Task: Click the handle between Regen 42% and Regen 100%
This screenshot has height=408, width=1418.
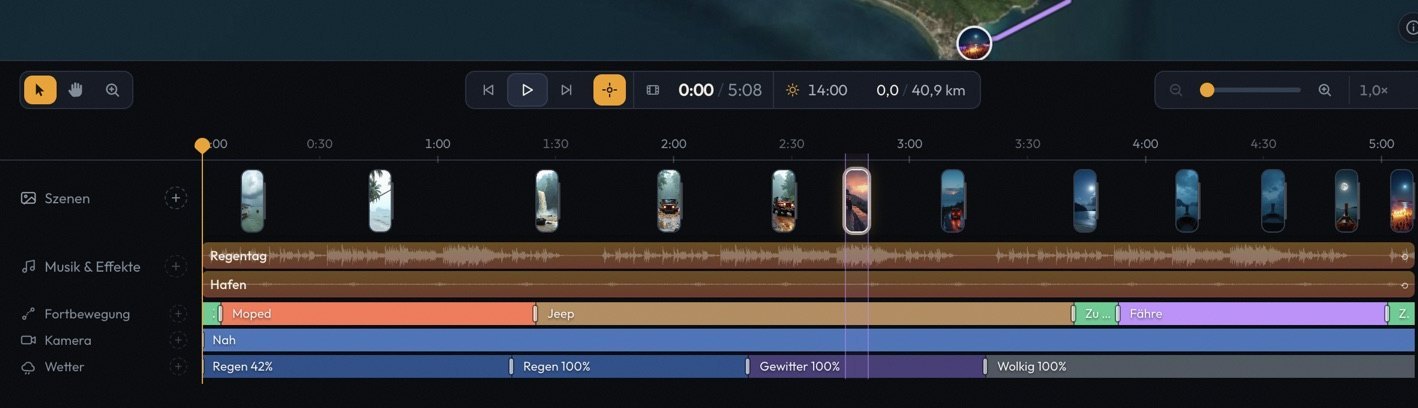Action: click(511, 367)
